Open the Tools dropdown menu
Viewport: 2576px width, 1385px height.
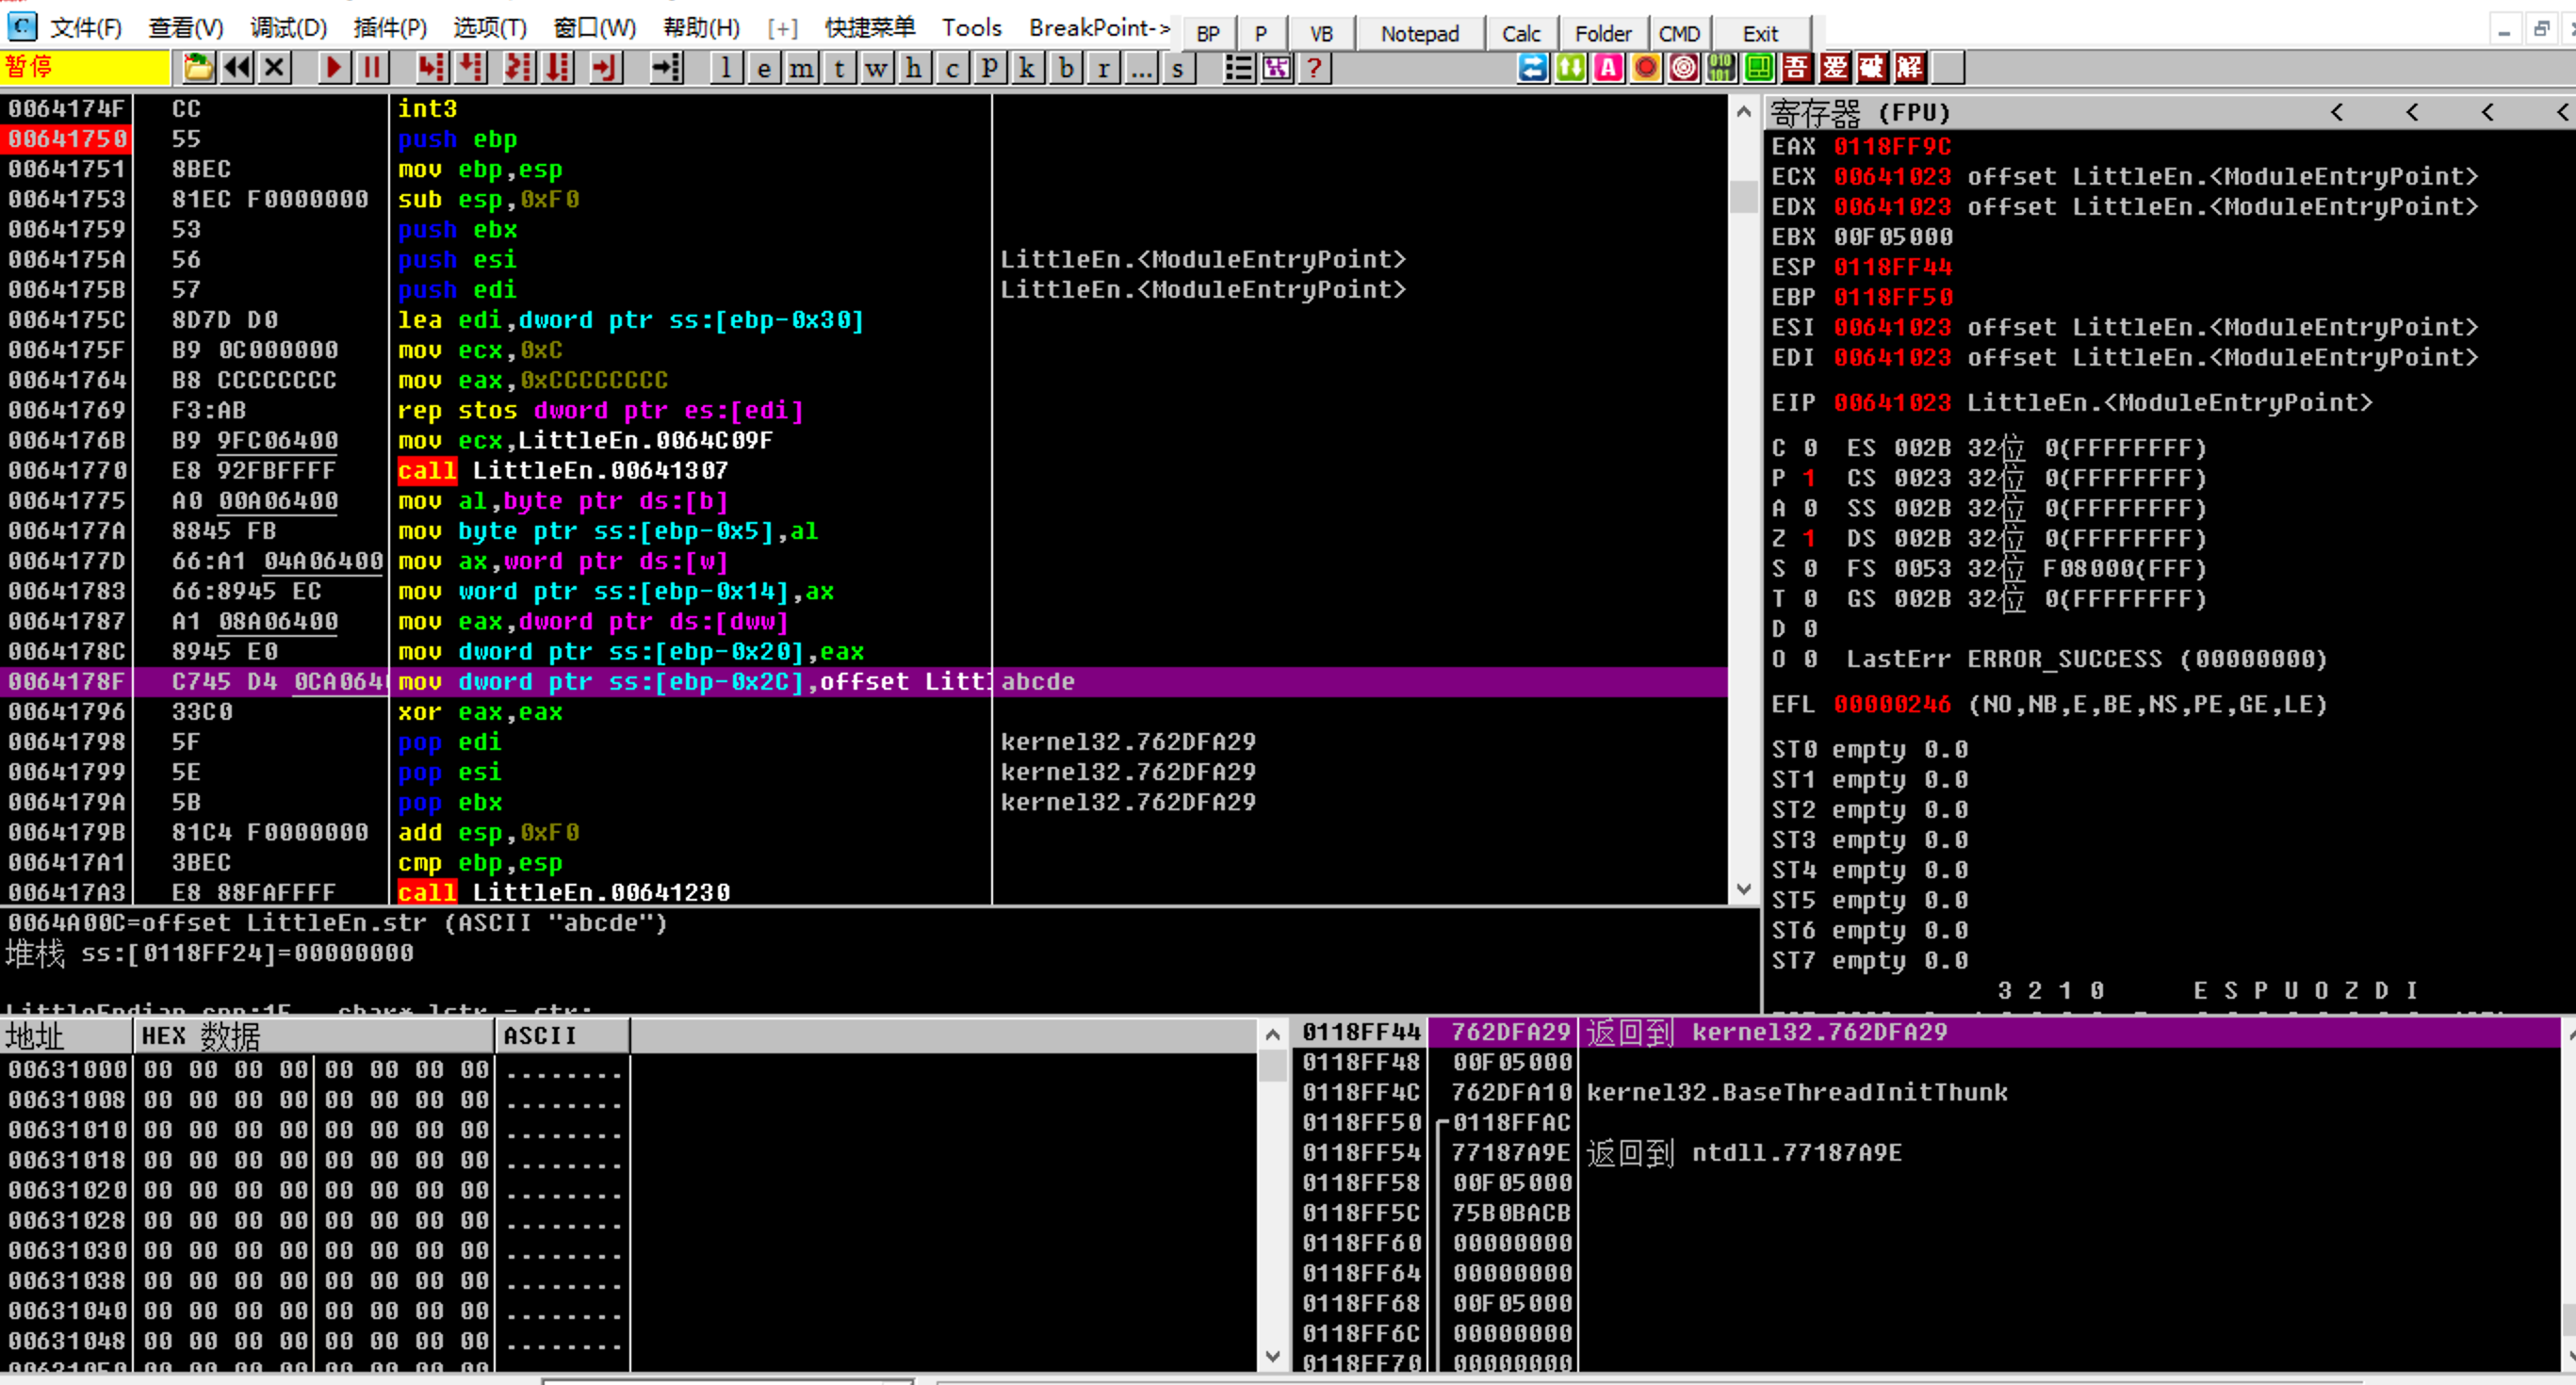tap(972, 28)
